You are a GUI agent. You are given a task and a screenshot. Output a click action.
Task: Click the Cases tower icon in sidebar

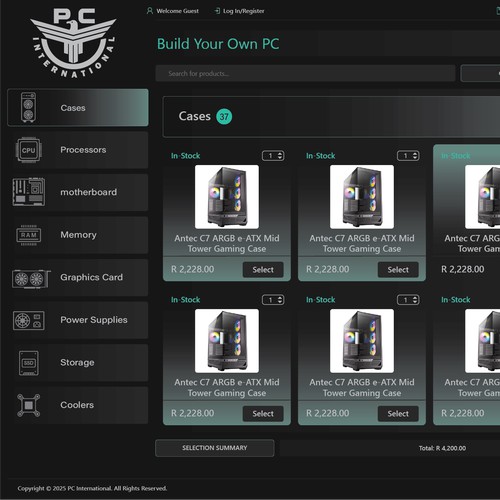(28, 107)
